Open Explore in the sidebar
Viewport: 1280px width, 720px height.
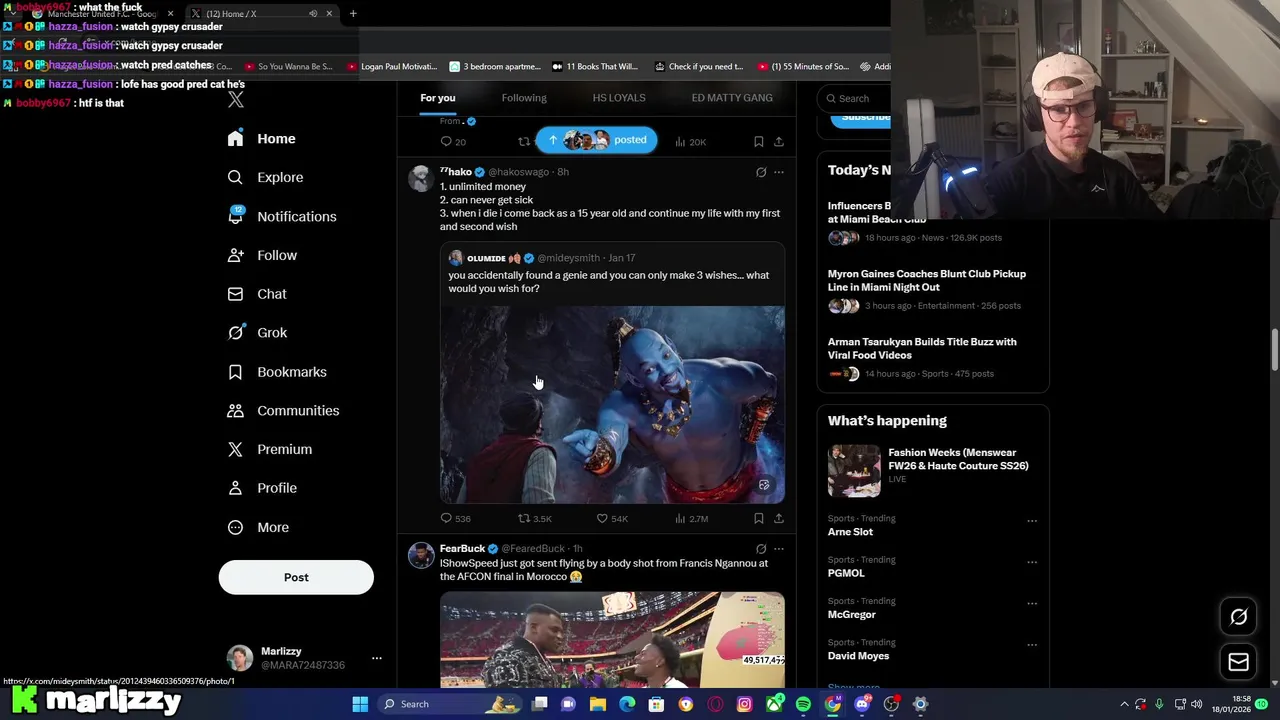(x=265, y=178)
